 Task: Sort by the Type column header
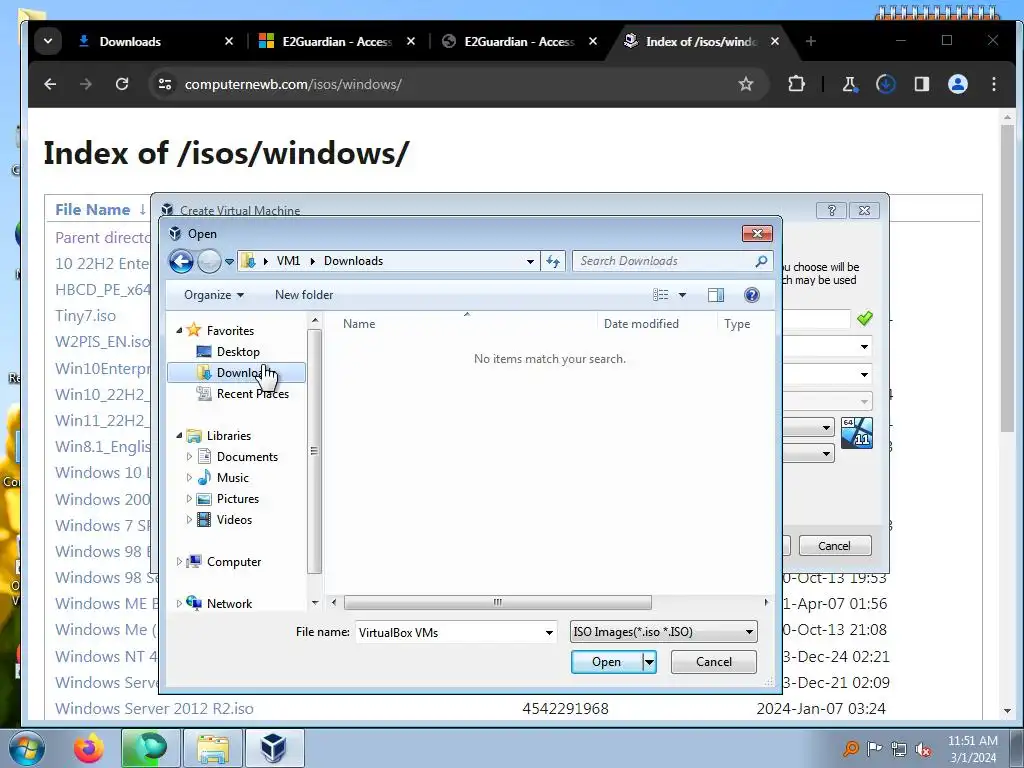[x=737, y=324]
